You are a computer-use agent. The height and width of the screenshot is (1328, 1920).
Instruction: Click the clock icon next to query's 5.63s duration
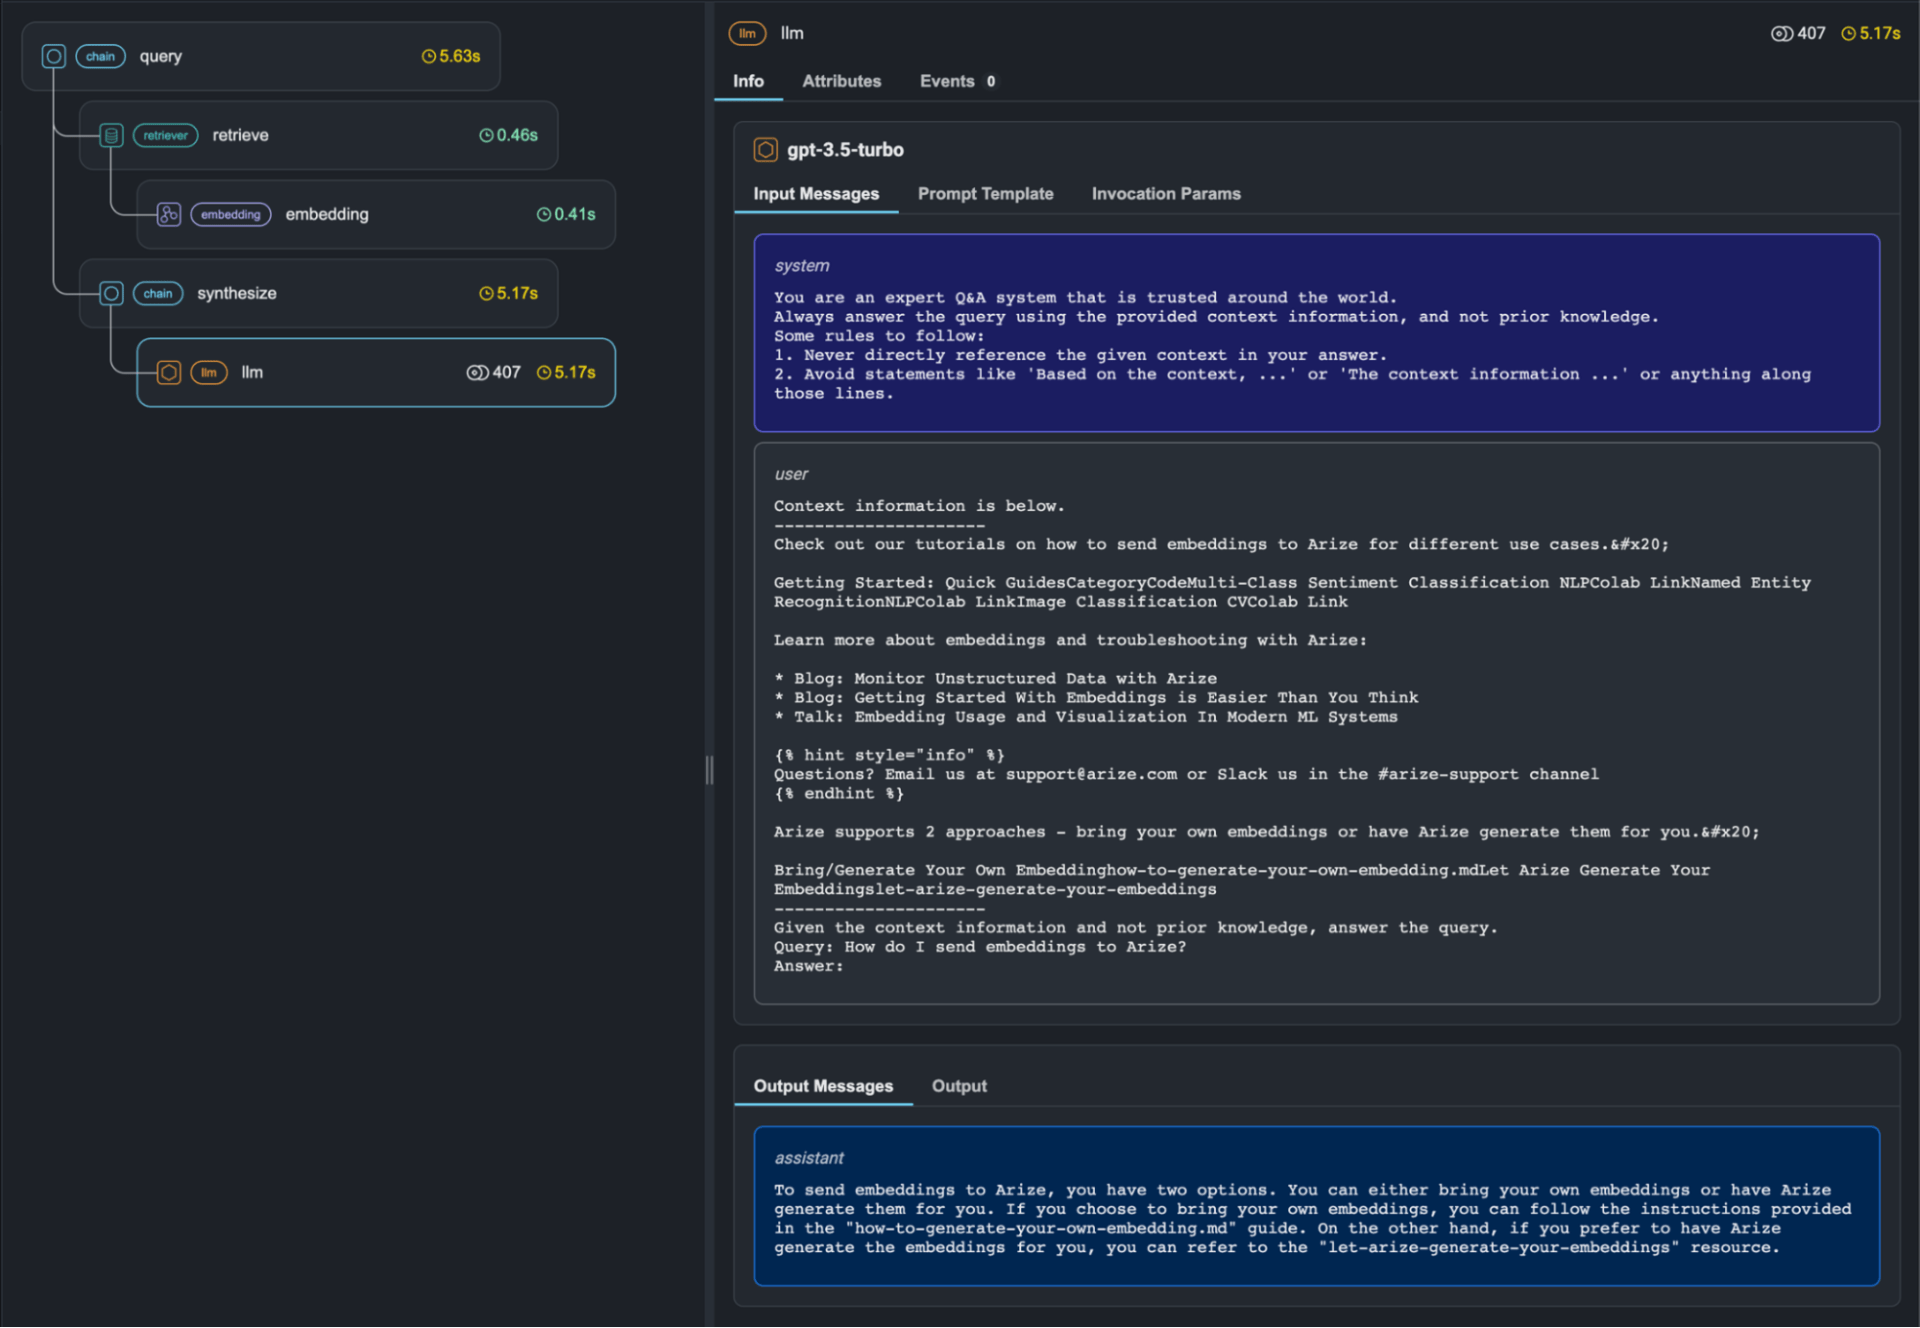[428, 56]
